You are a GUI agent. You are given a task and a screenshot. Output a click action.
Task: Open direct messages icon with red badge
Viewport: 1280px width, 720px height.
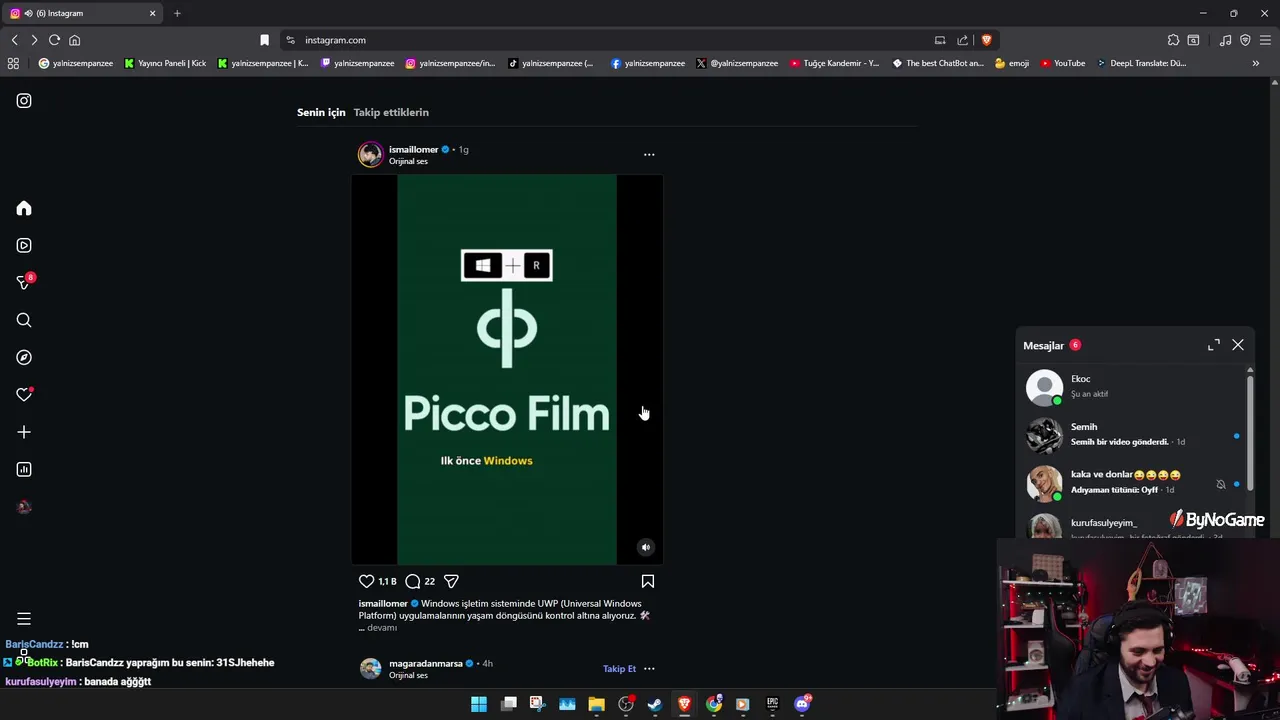24,283
